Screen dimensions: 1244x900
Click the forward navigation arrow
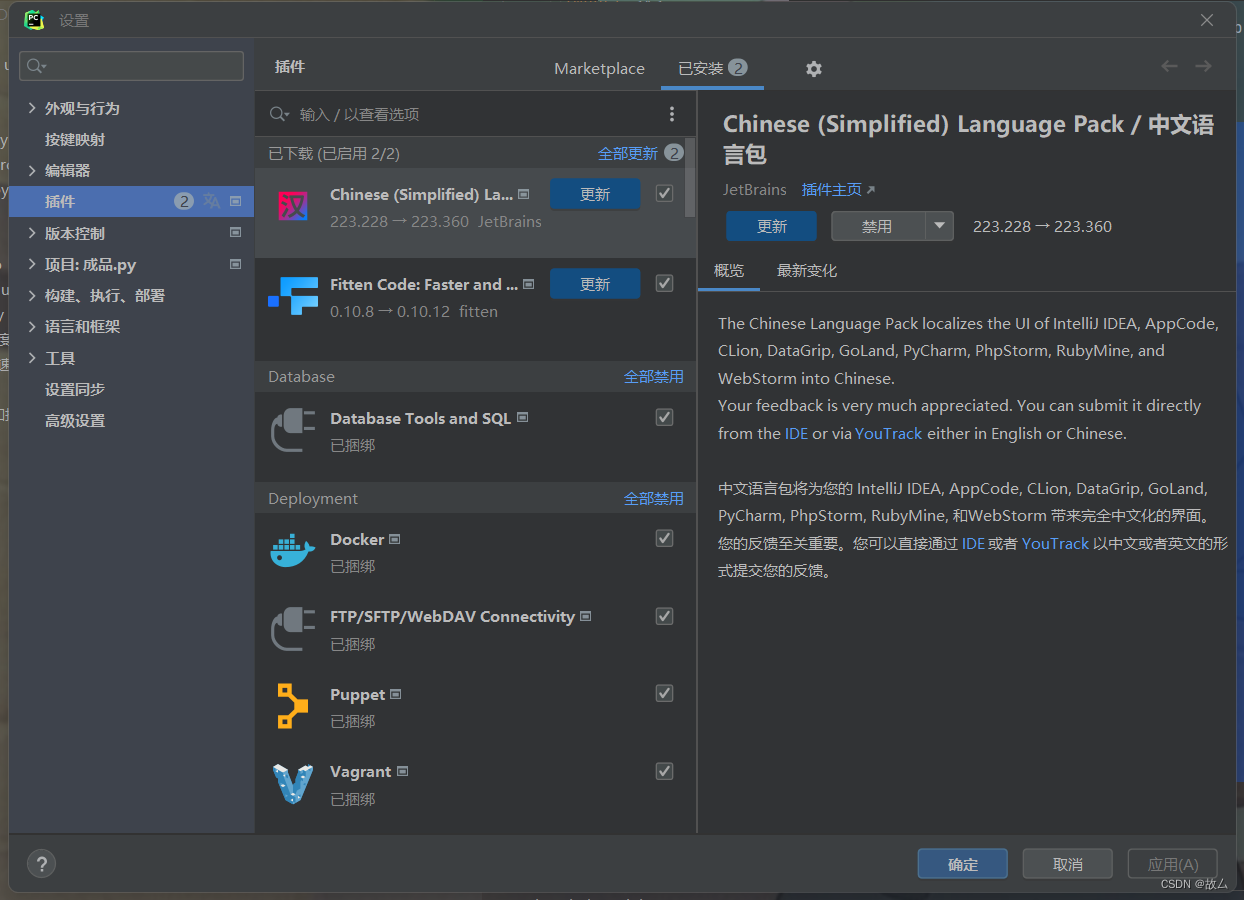point(1203,66)
